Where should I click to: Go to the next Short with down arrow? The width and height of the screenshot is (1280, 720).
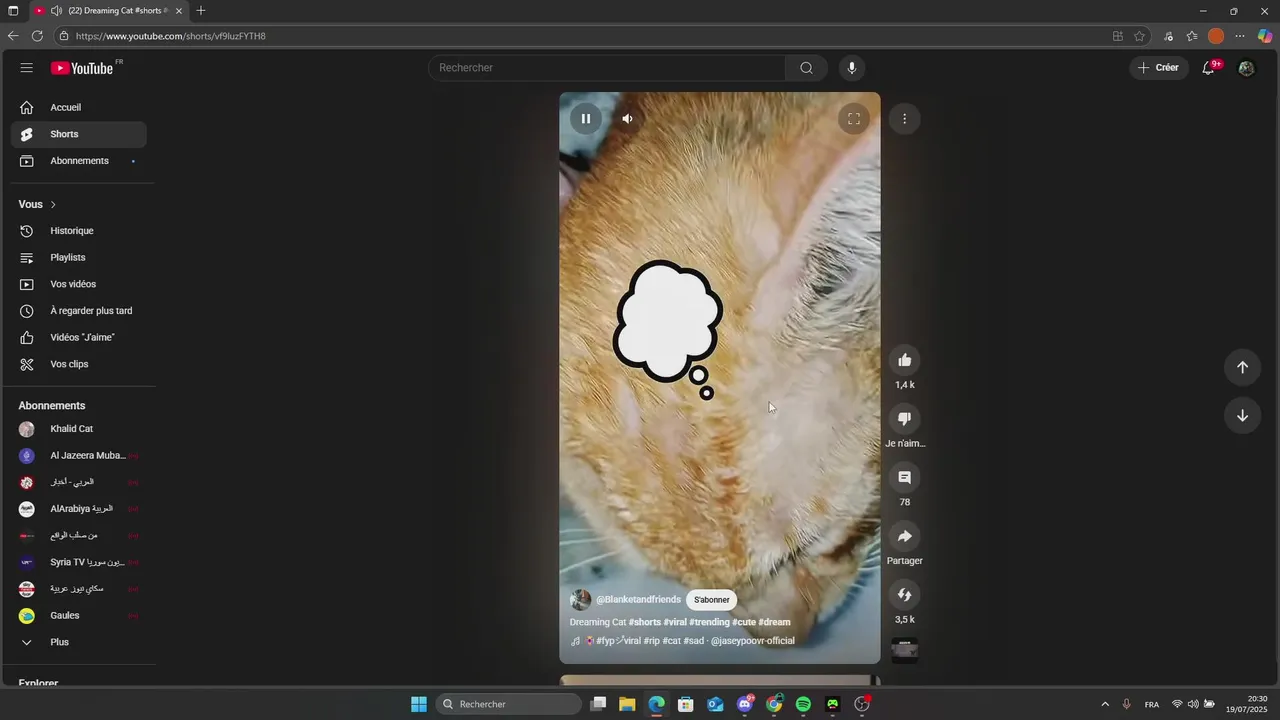[x=1242, y=416]
